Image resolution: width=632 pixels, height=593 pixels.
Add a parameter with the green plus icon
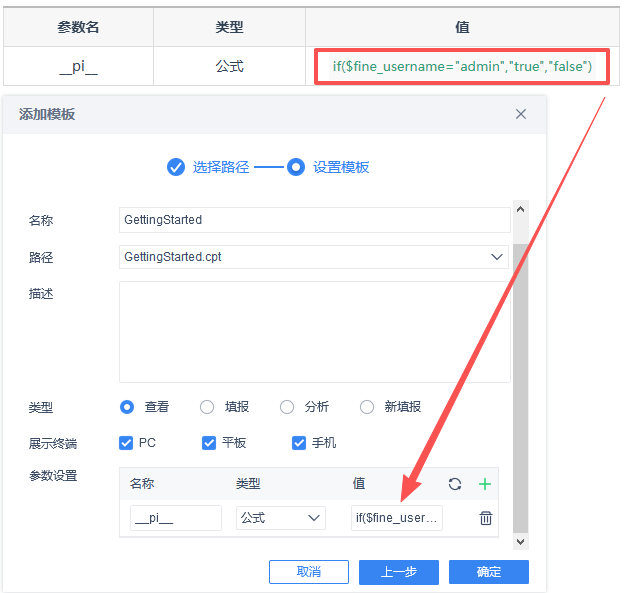click(484, 484)
